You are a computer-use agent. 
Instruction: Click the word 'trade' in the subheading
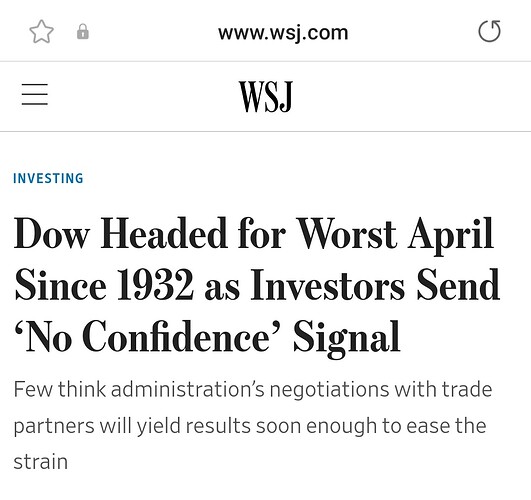467,390
